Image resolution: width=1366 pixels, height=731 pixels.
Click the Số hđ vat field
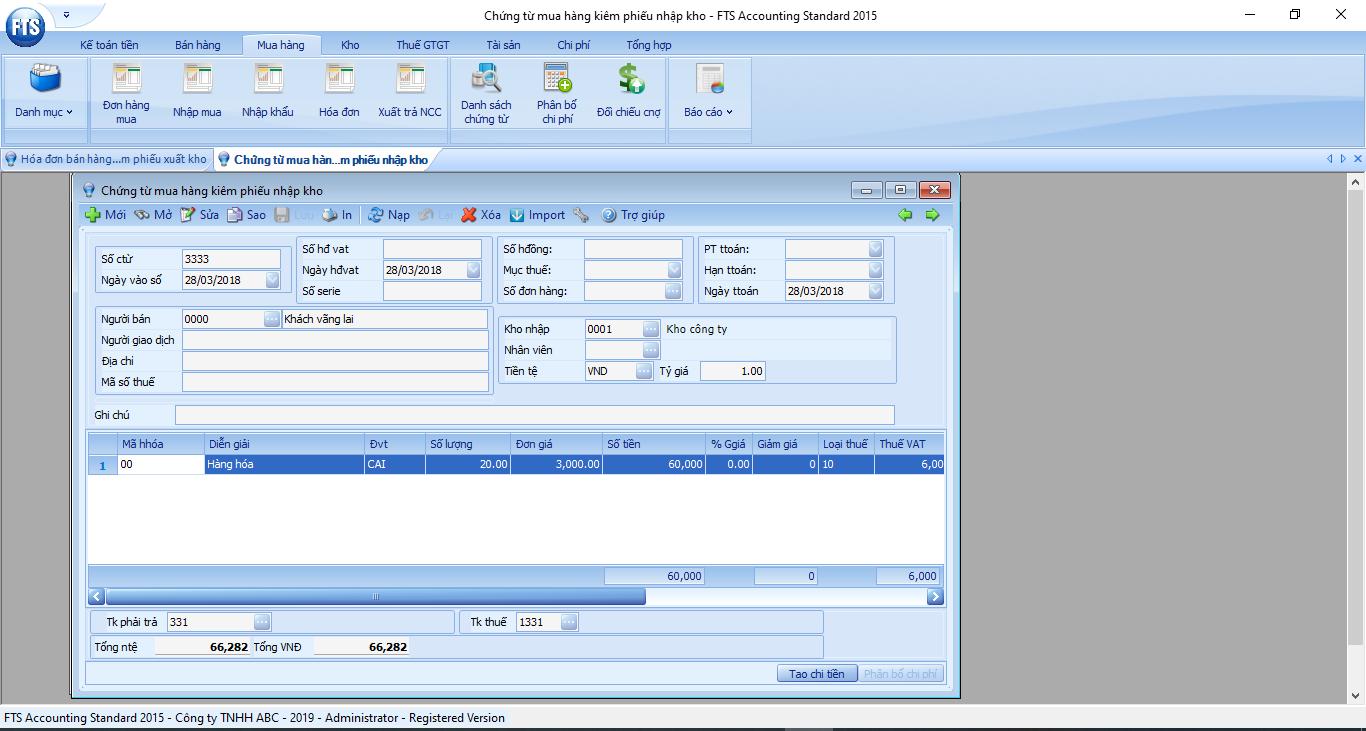[x=432, y=249]
